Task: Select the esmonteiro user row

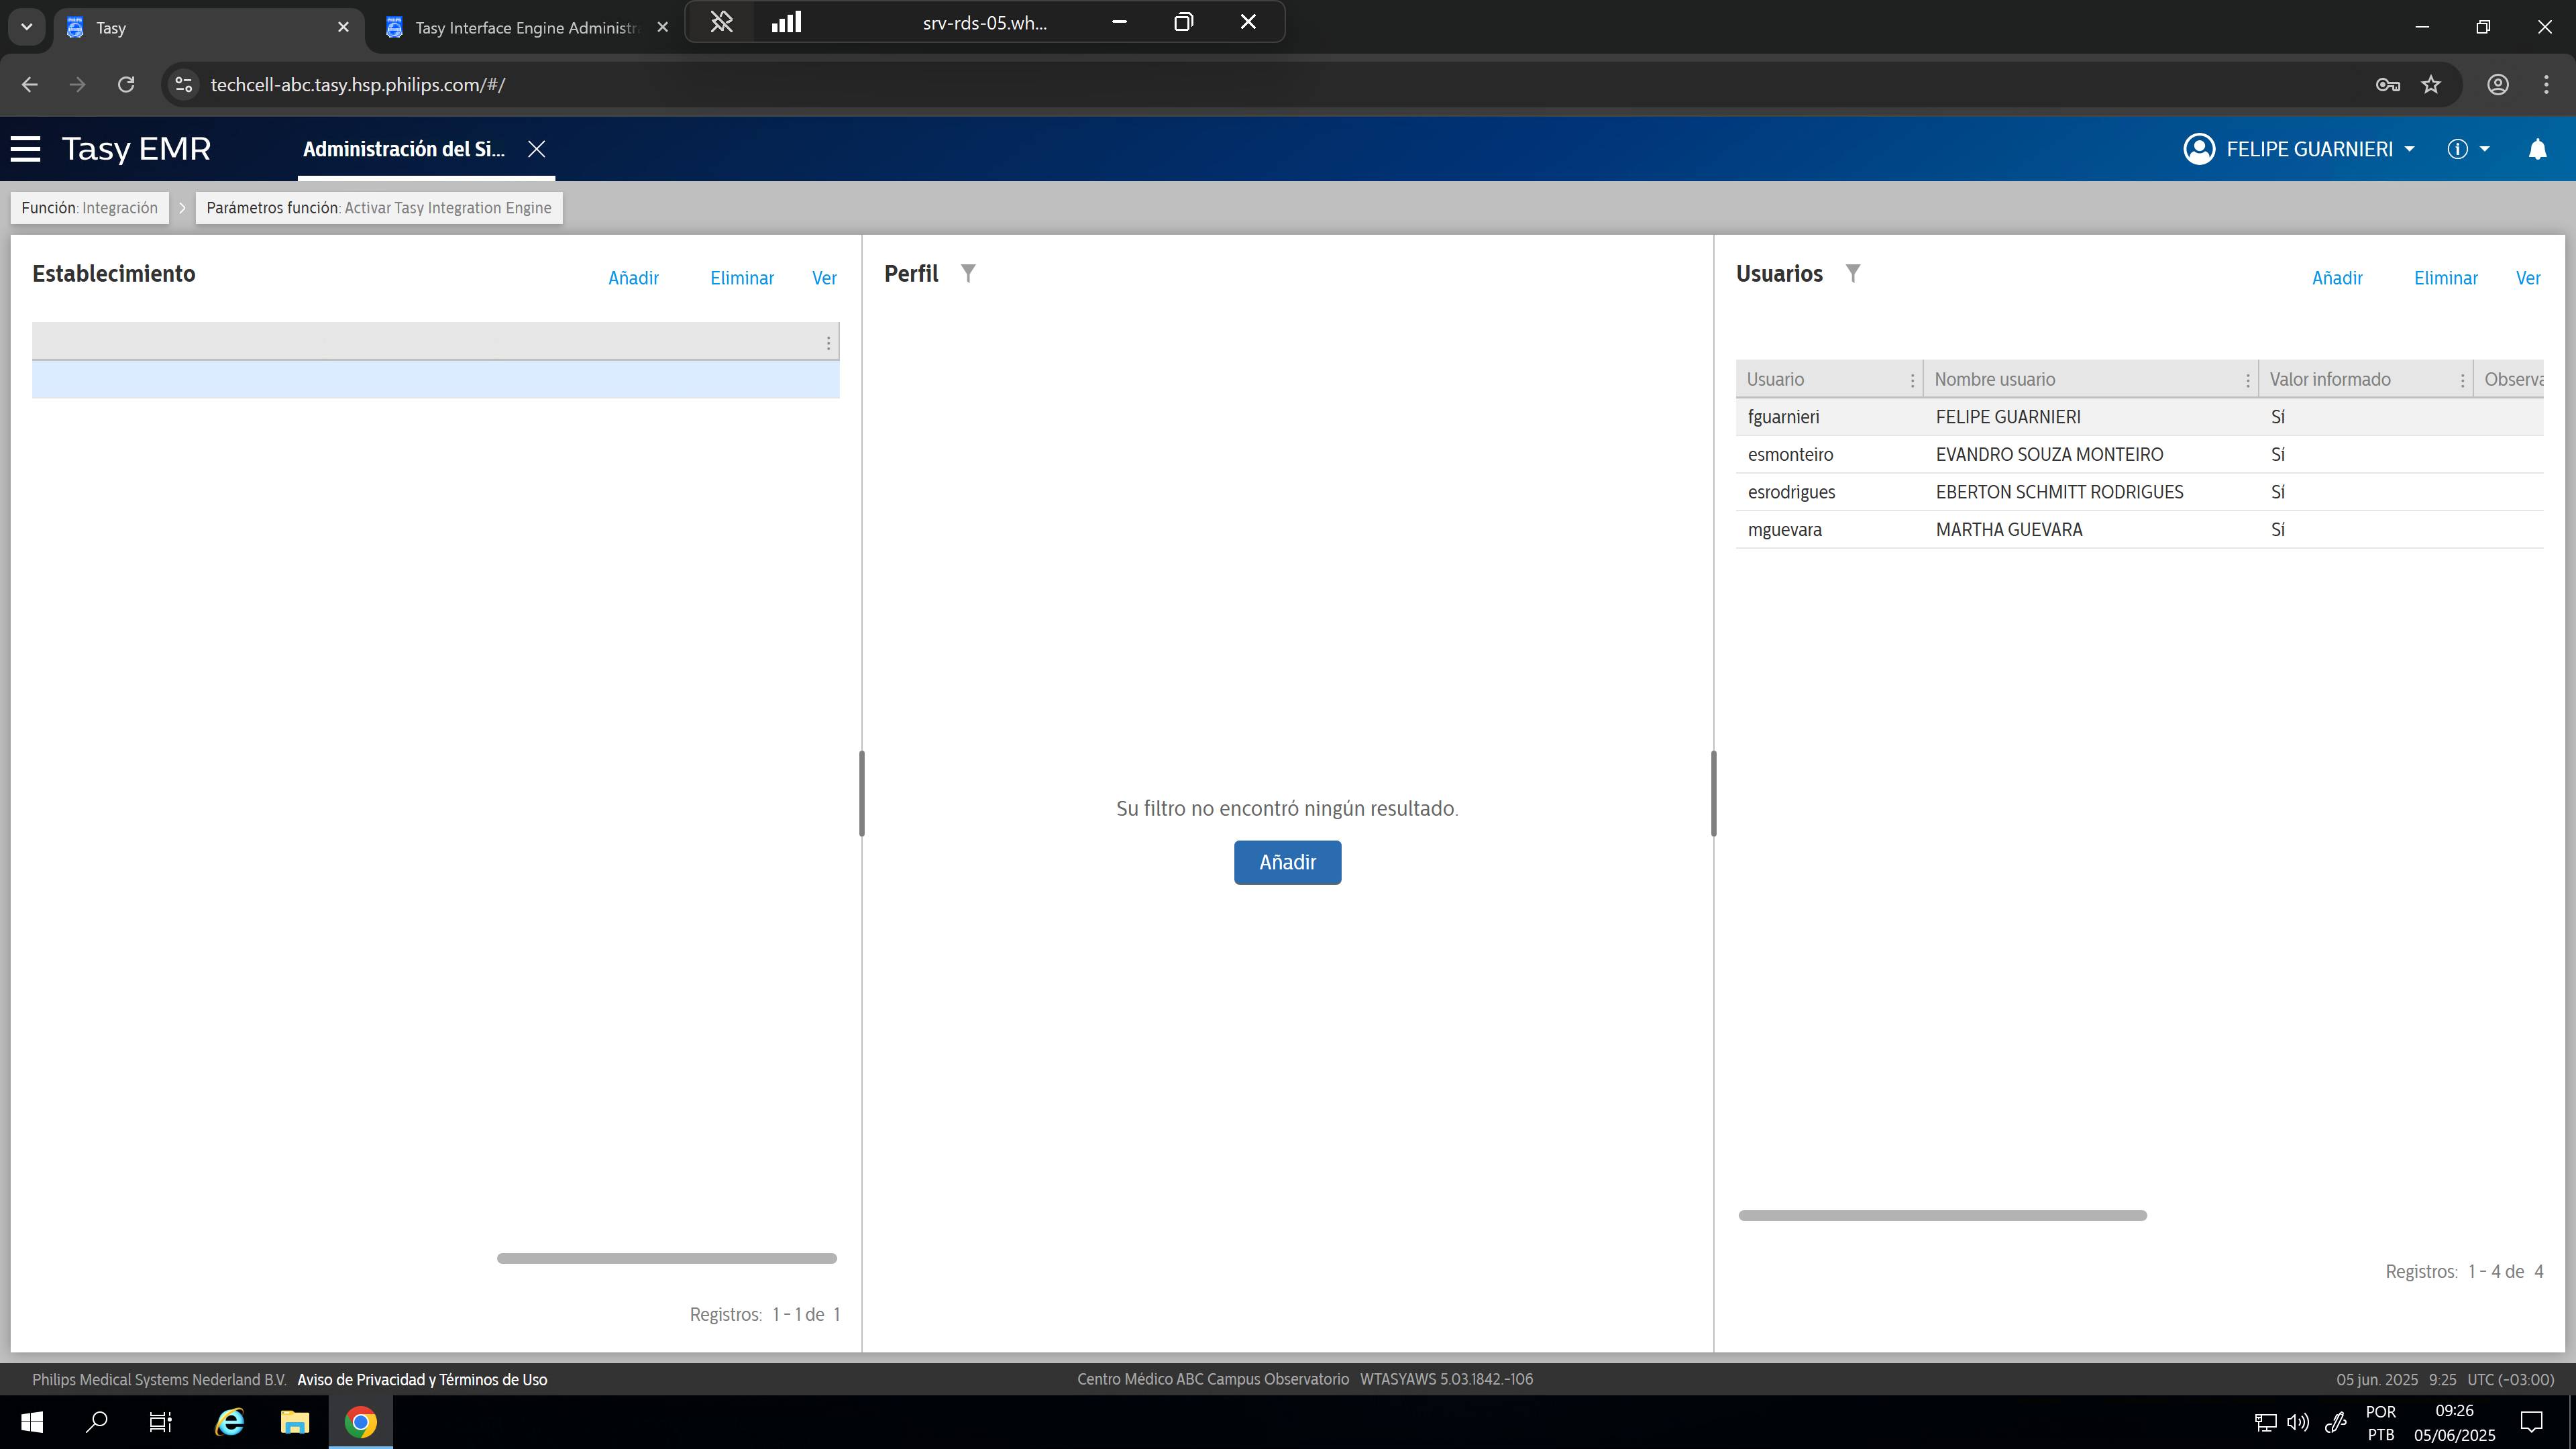Action: click(2139, 454)
